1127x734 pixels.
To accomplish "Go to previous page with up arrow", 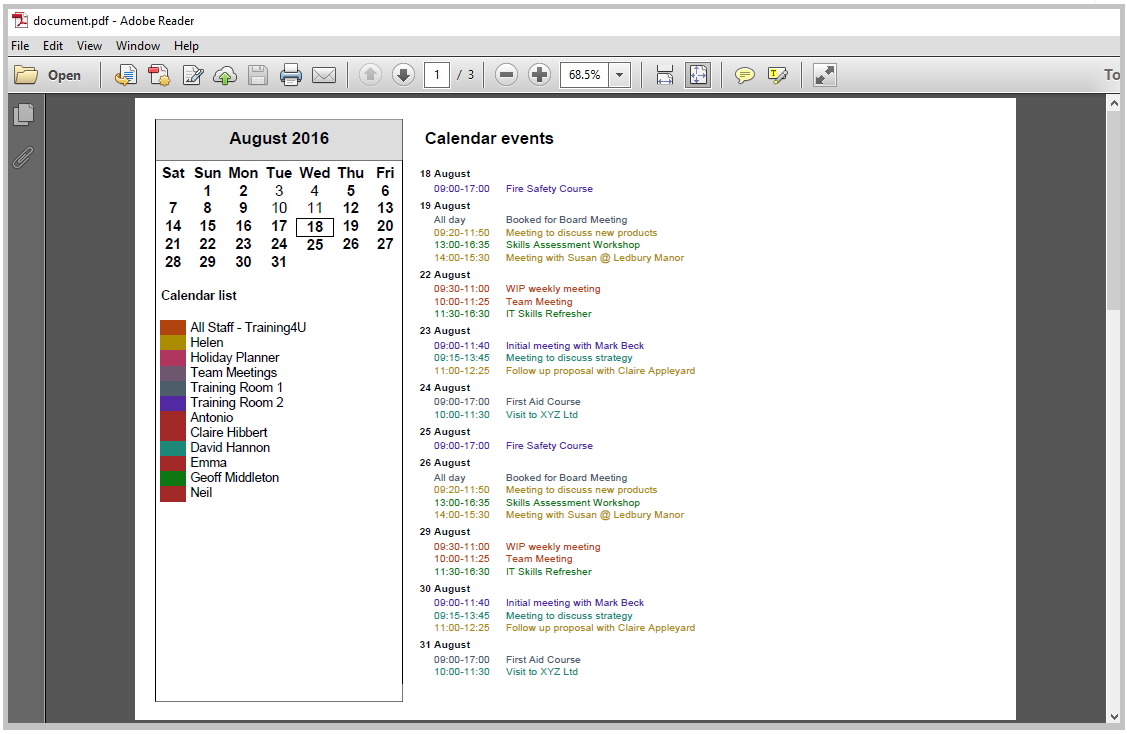I will (370, 75).
